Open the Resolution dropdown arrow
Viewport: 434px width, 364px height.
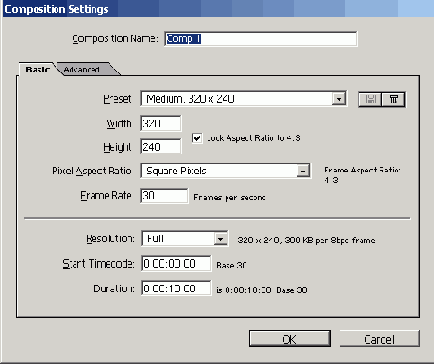click(220, 239)
